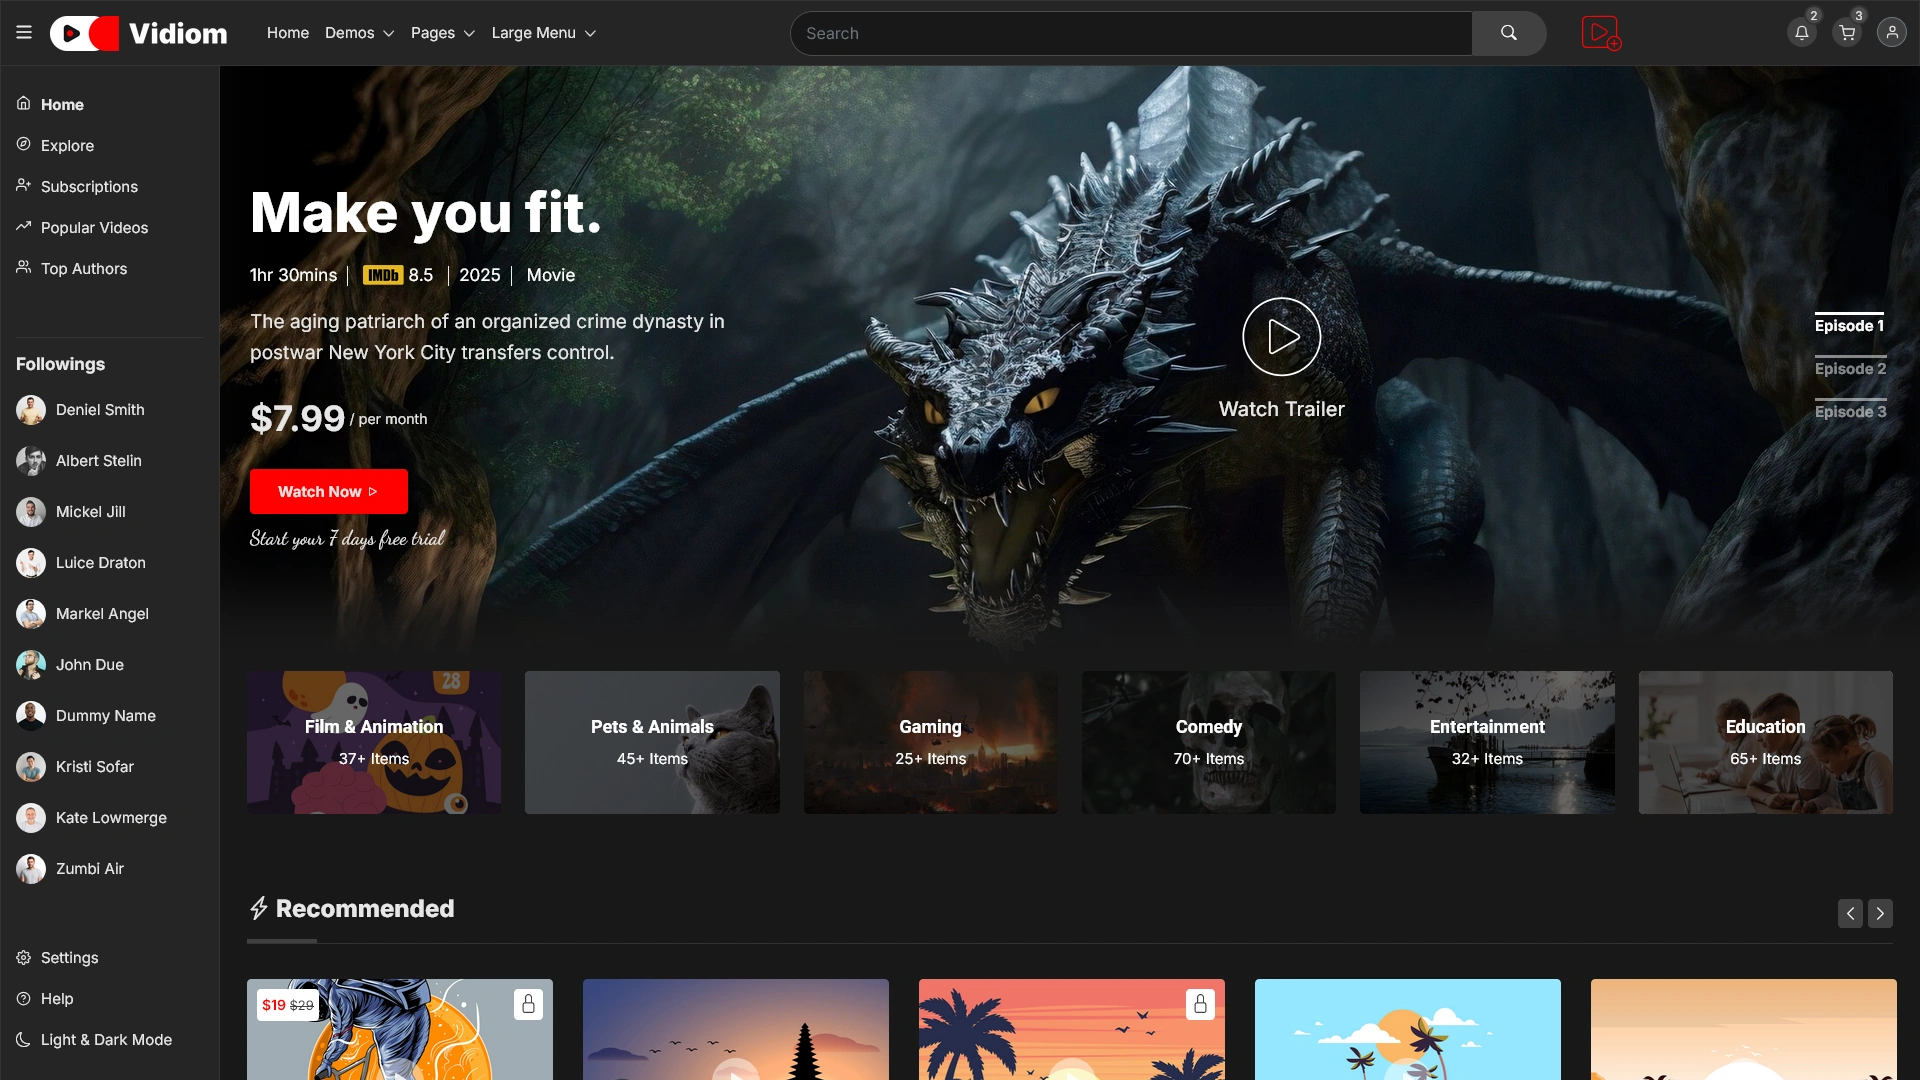
Task: Click the Settings gear icon
Action: tap(23, 958)
